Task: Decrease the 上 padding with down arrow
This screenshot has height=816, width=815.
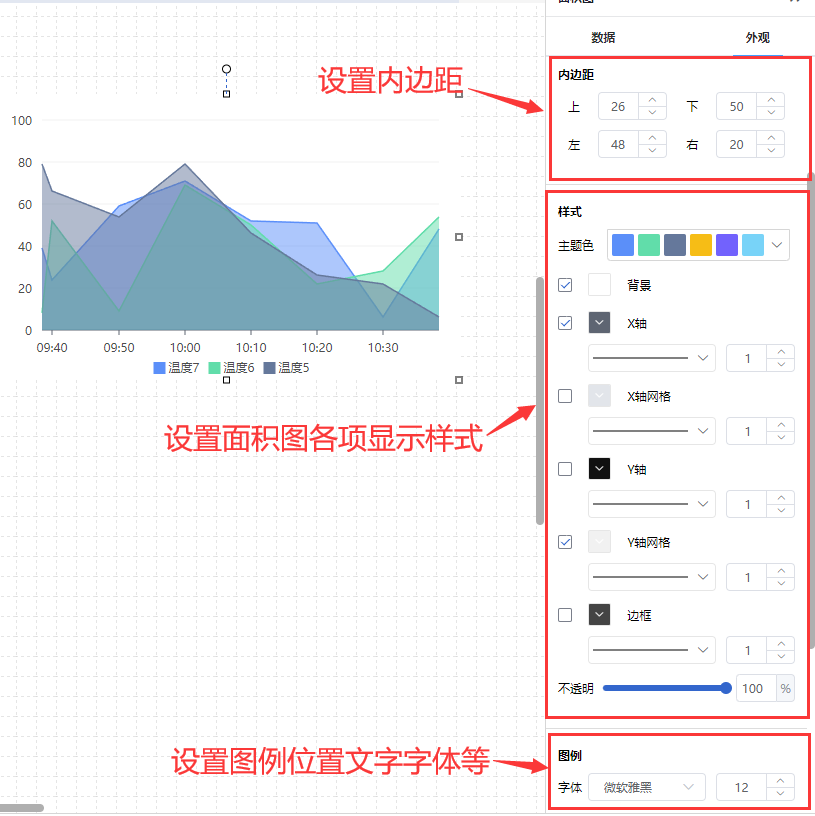Action: 652,113
